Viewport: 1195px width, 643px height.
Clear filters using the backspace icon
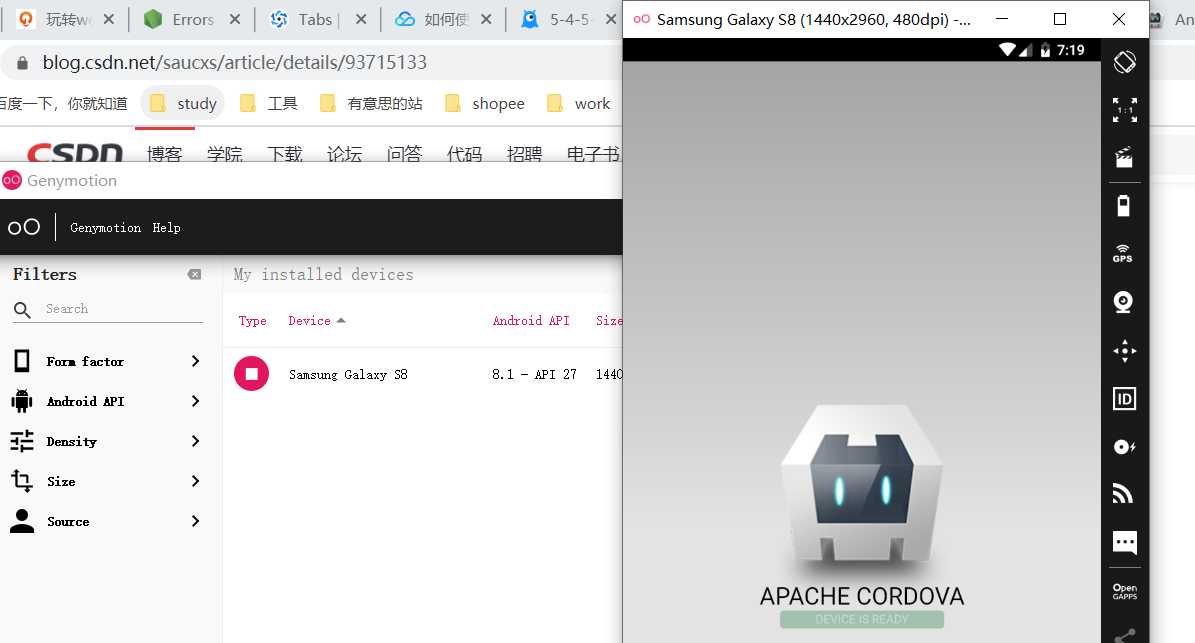click(194, 274)
